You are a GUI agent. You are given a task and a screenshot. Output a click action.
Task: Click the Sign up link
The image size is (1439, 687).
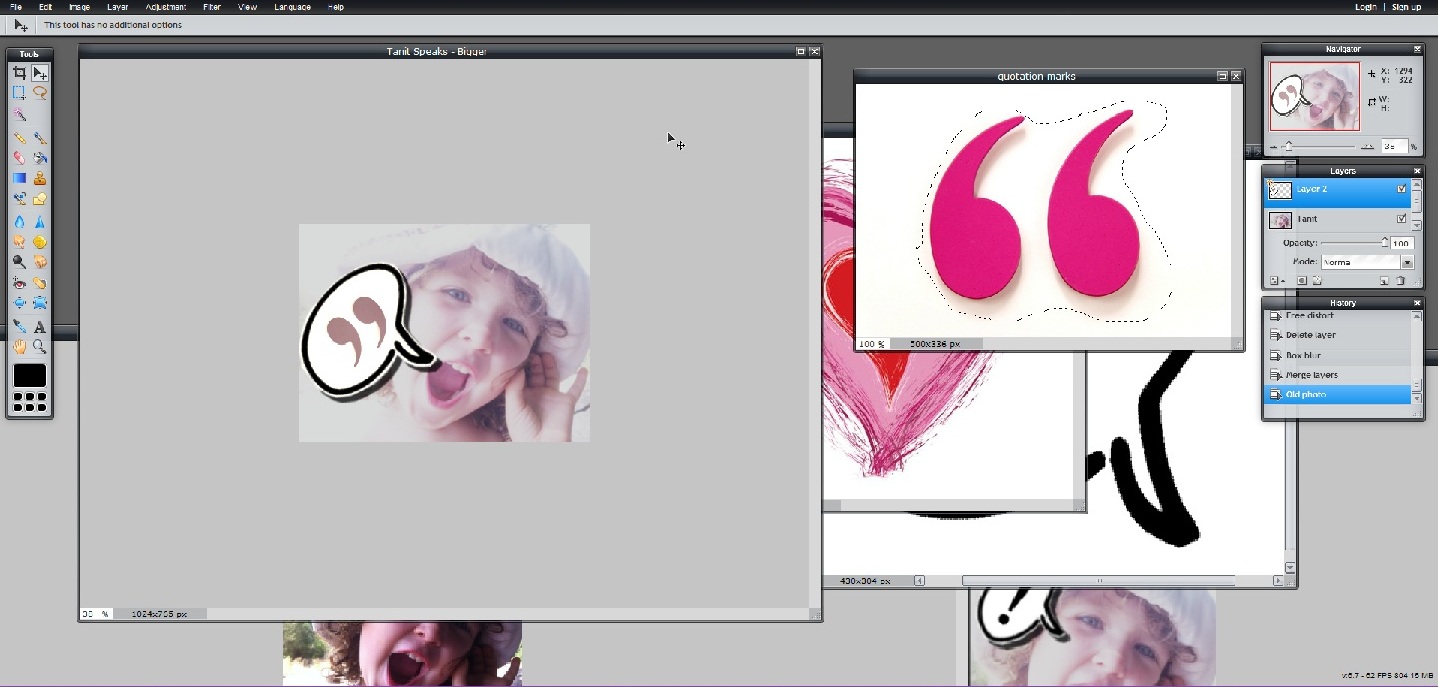(1406, 7)
